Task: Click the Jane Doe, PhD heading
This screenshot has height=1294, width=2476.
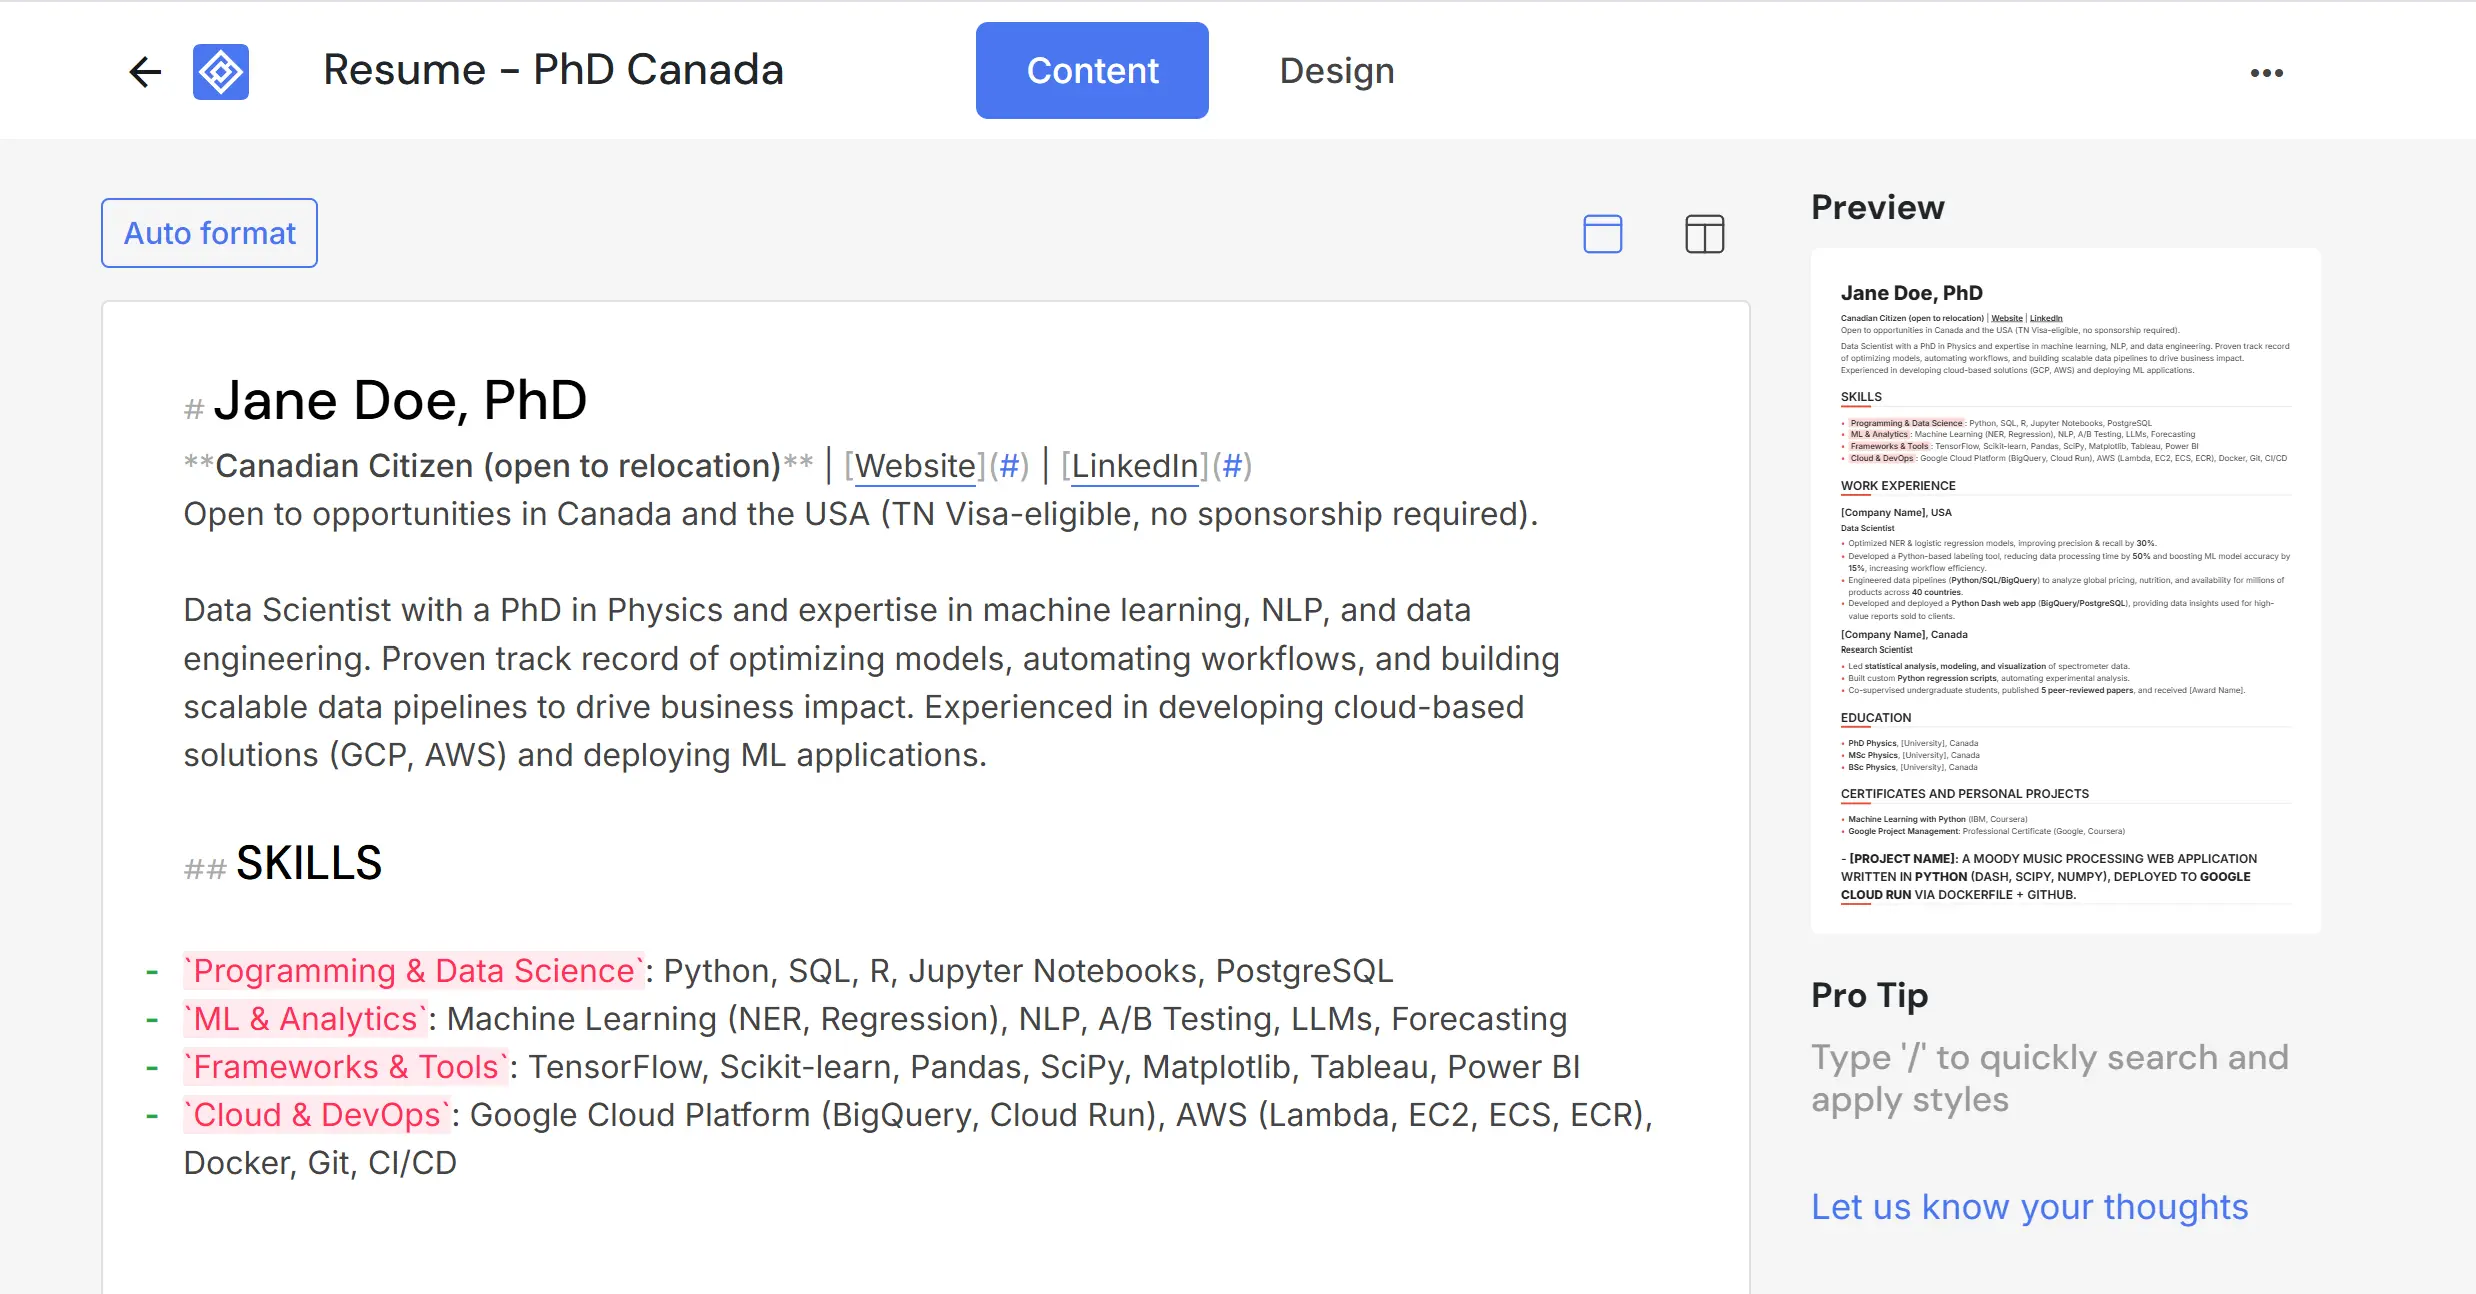Action: tap(400, 401)
